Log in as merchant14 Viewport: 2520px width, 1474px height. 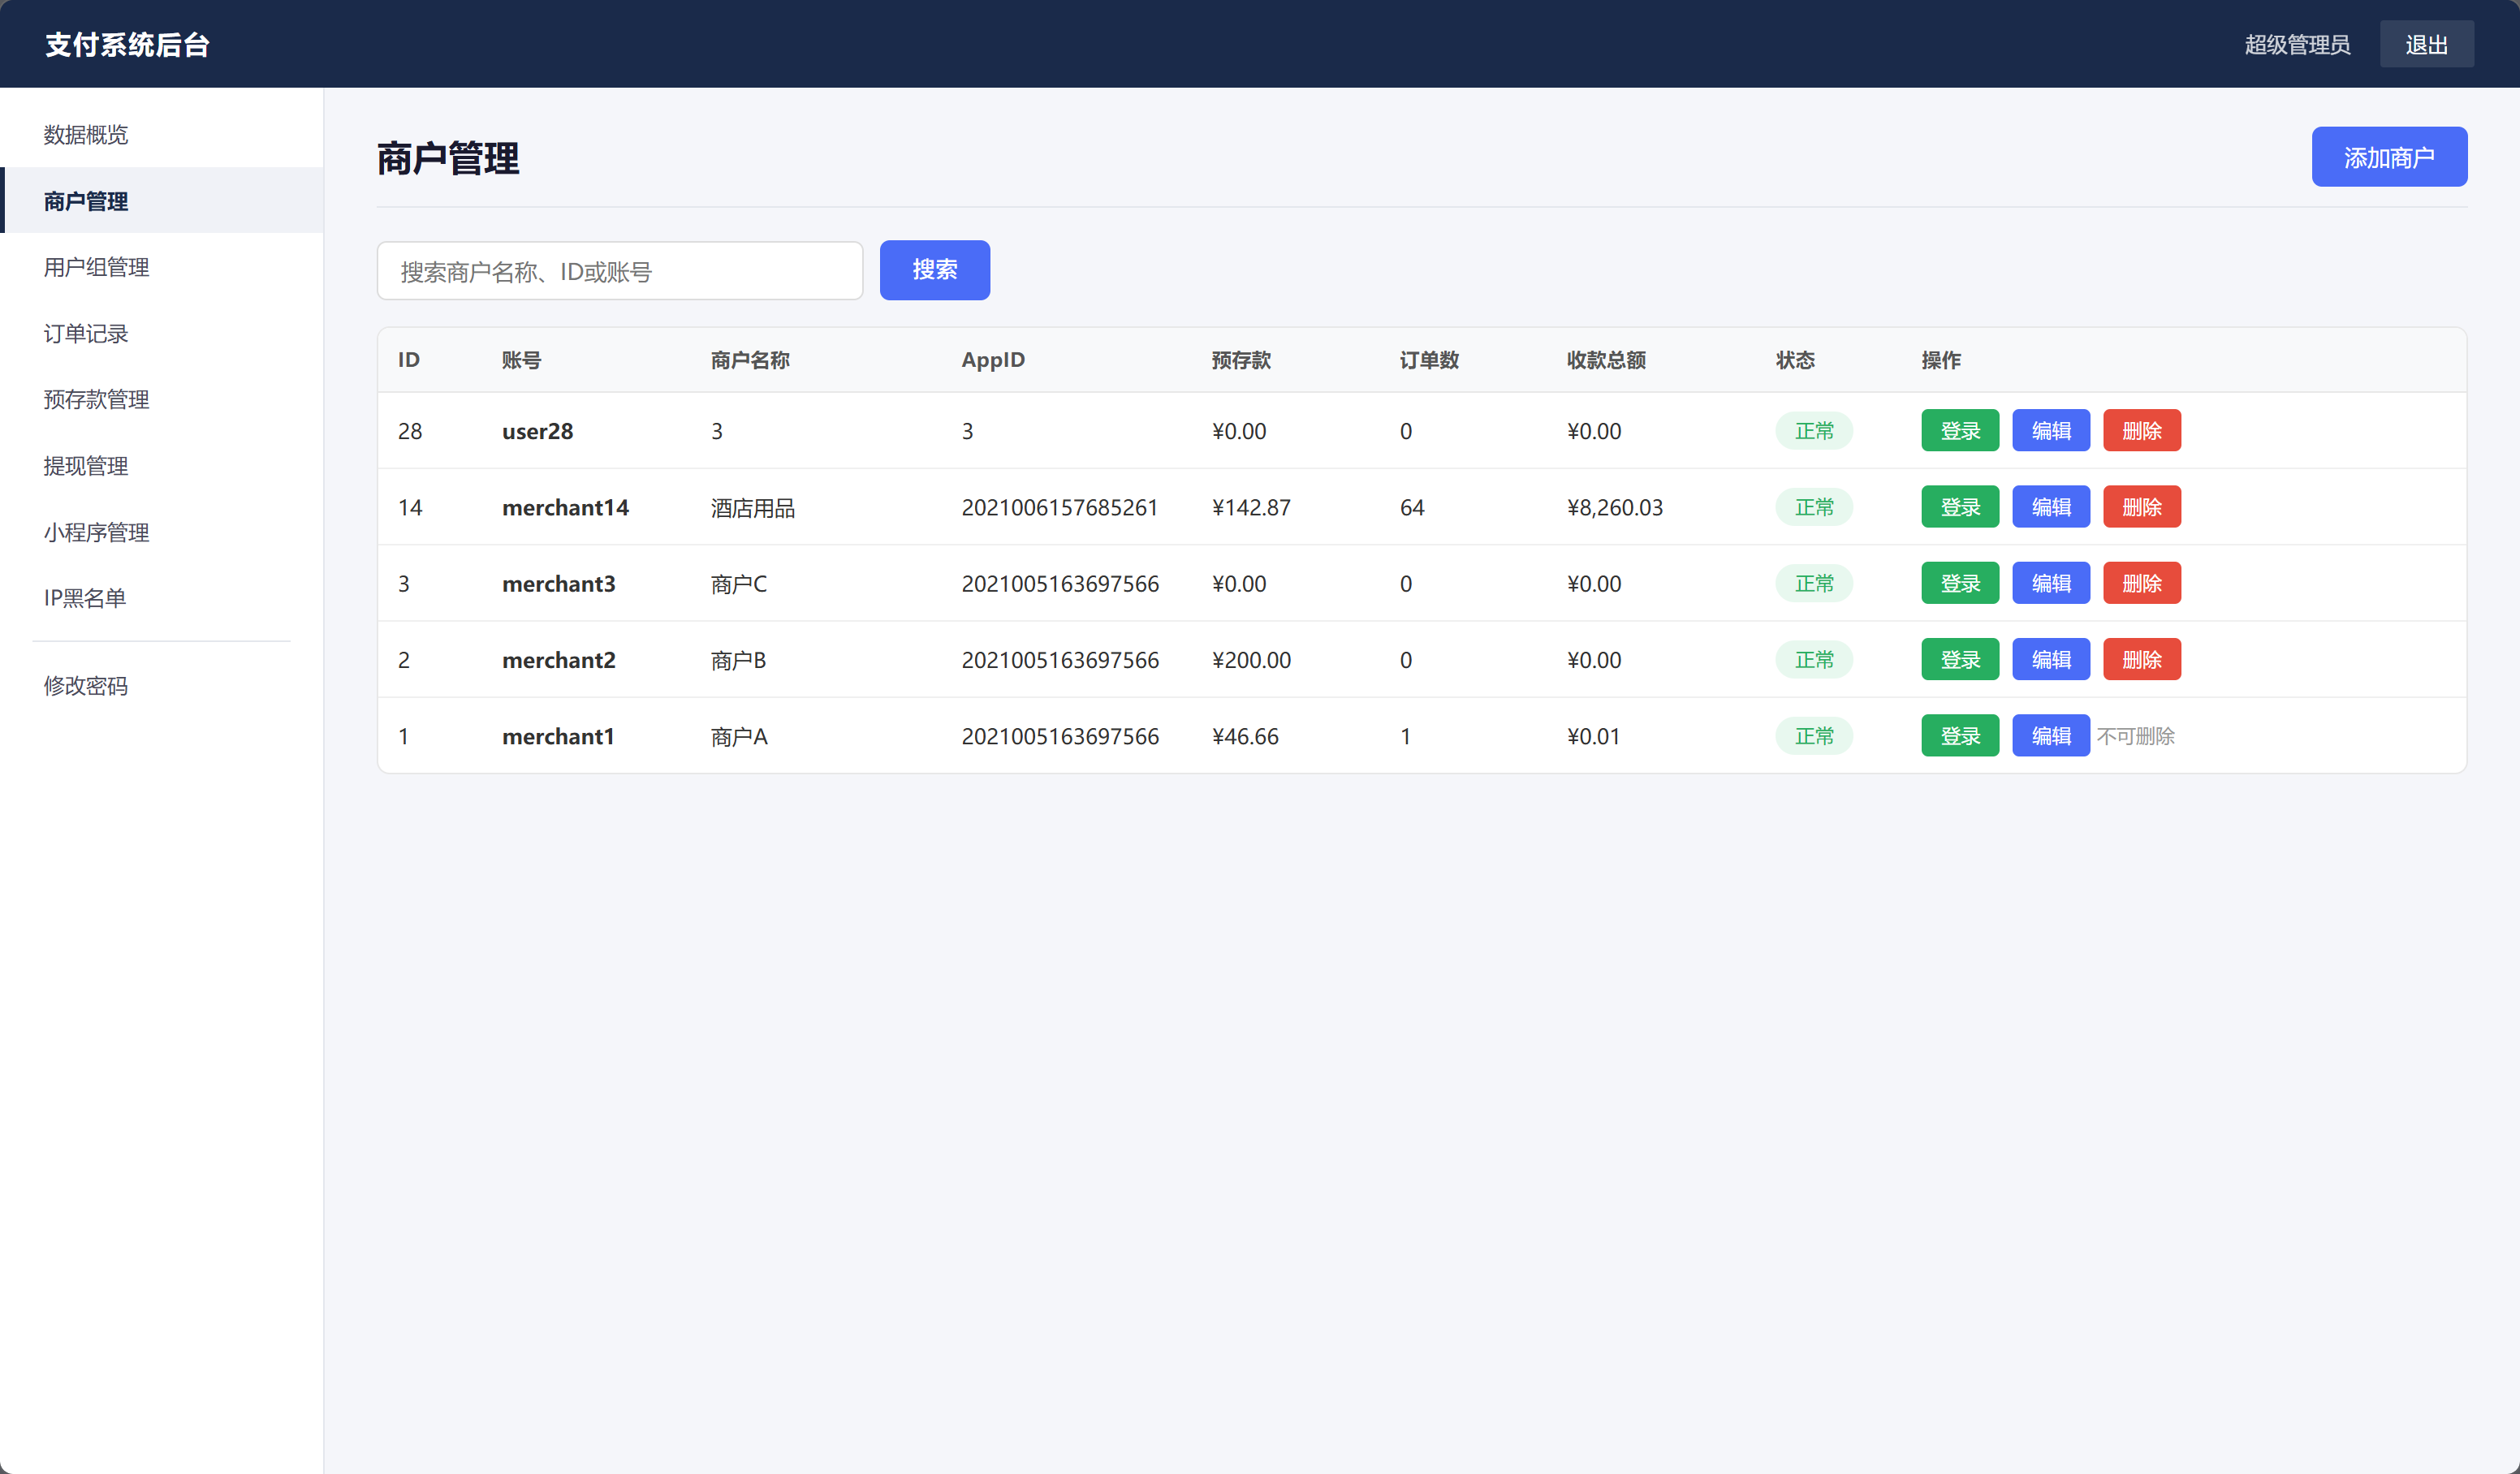tap(1960, 507)
